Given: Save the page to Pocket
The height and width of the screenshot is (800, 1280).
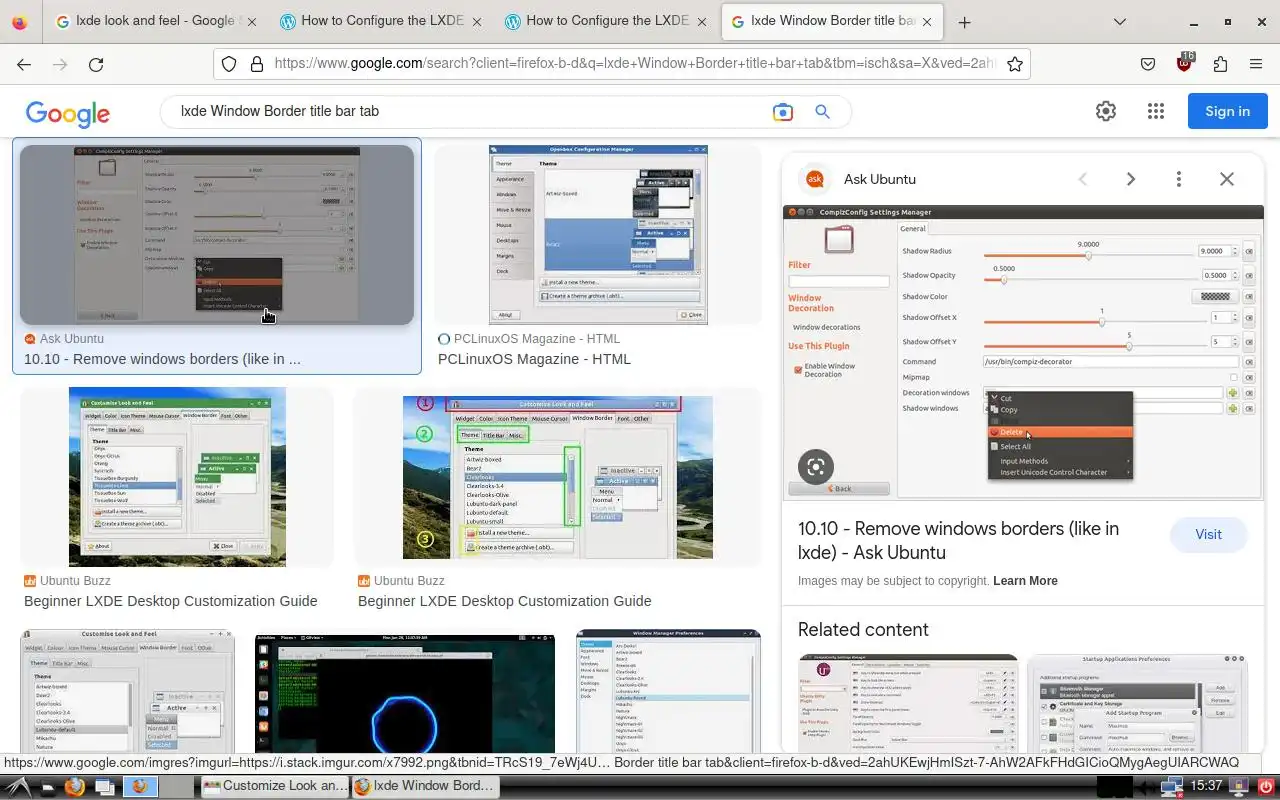Looking at the screenshot, I should tap(1148, 64).
